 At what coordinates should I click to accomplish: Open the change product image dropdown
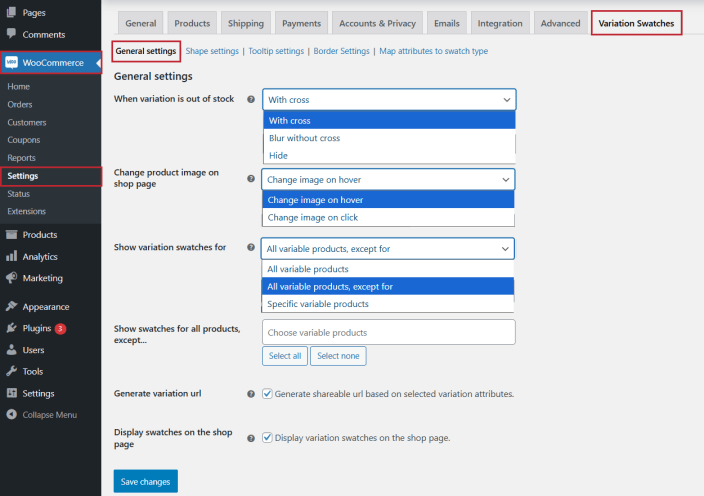389,179
